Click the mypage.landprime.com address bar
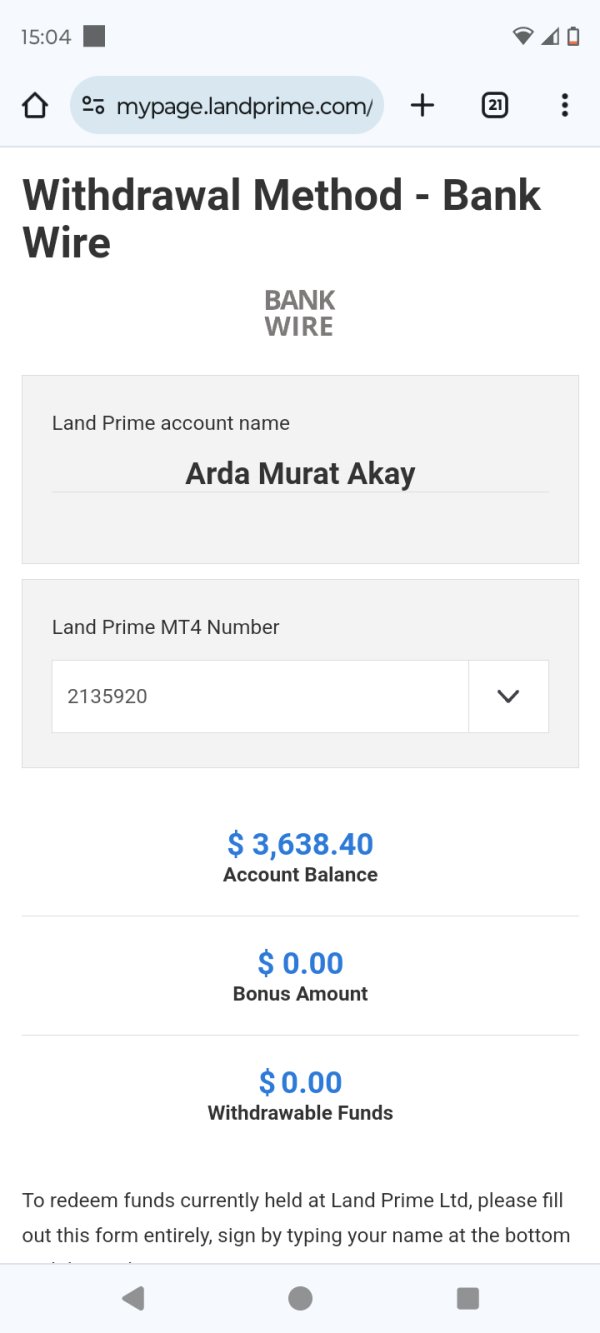The width and height of the screenshot is (600, 1333). [243, 105]
